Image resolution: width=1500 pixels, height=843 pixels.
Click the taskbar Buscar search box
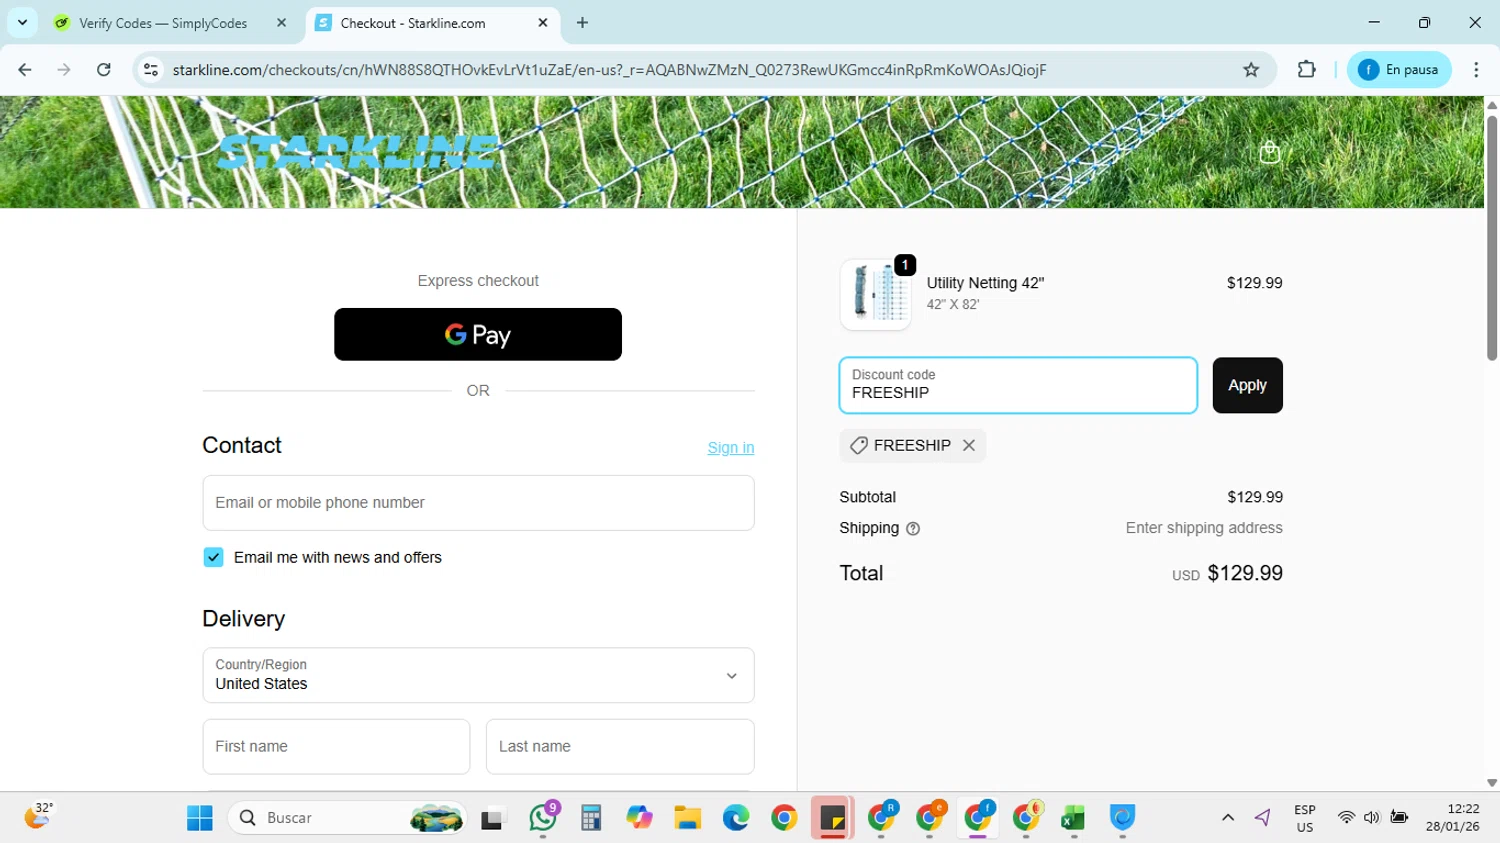pyautogui.click(x=348, y=818)
